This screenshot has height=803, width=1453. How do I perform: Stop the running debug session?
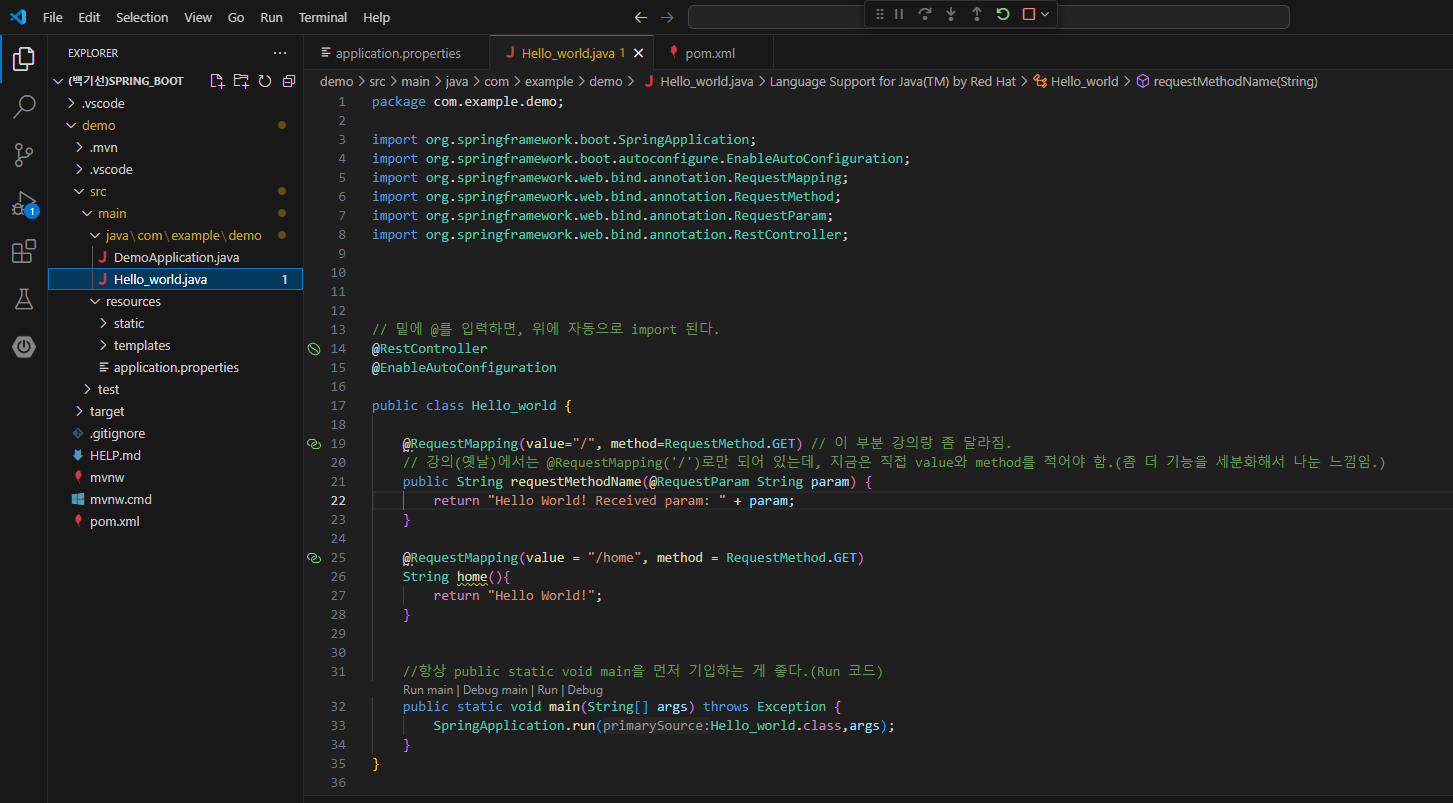[1028, 14]
